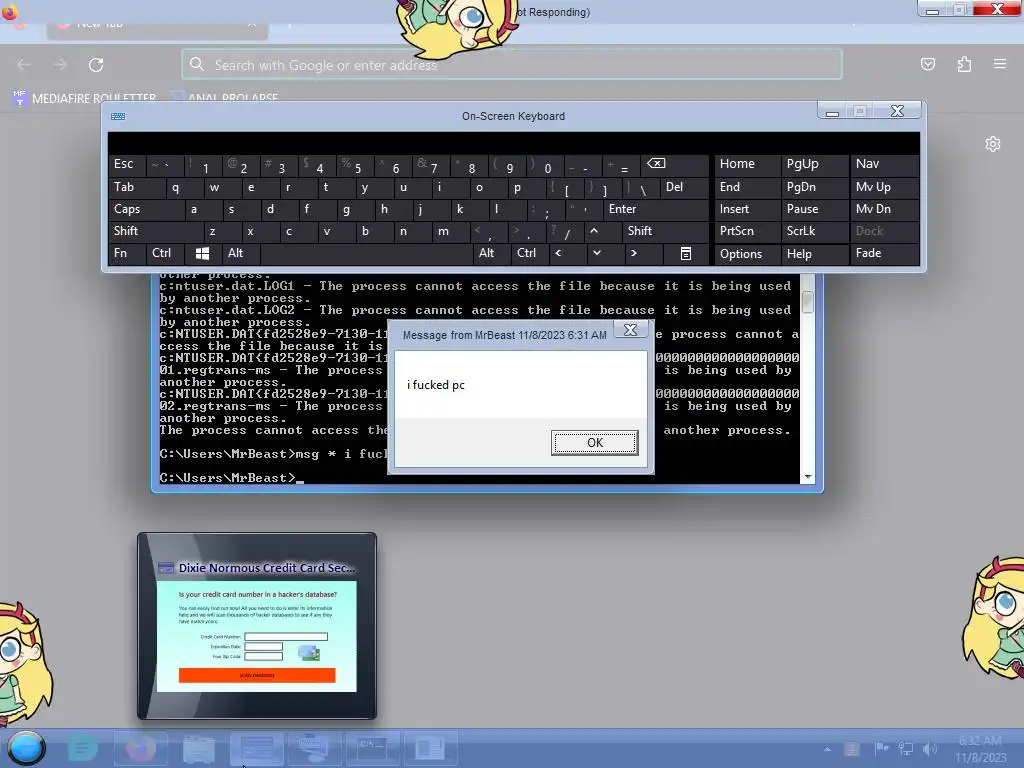The image size is (1024, 768).
Task: Open the Firefox hamburger menu
Action: tap(1000, 64)
